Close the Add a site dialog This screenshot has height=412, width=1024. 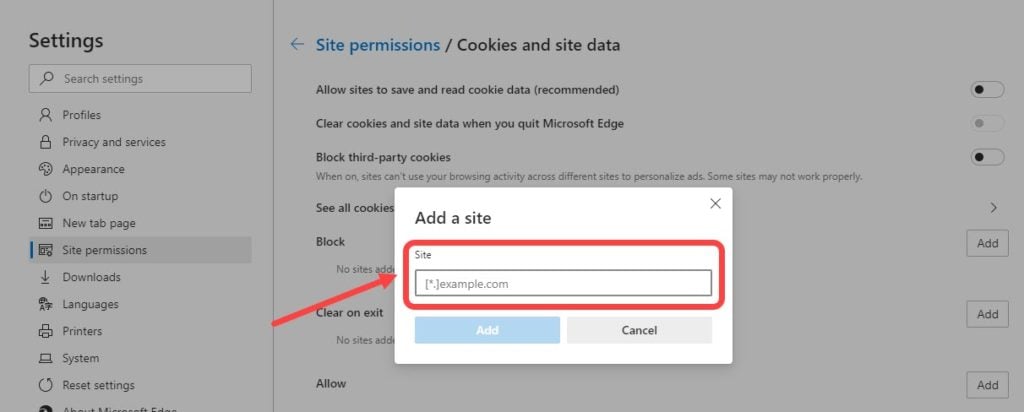coord(715,204)
